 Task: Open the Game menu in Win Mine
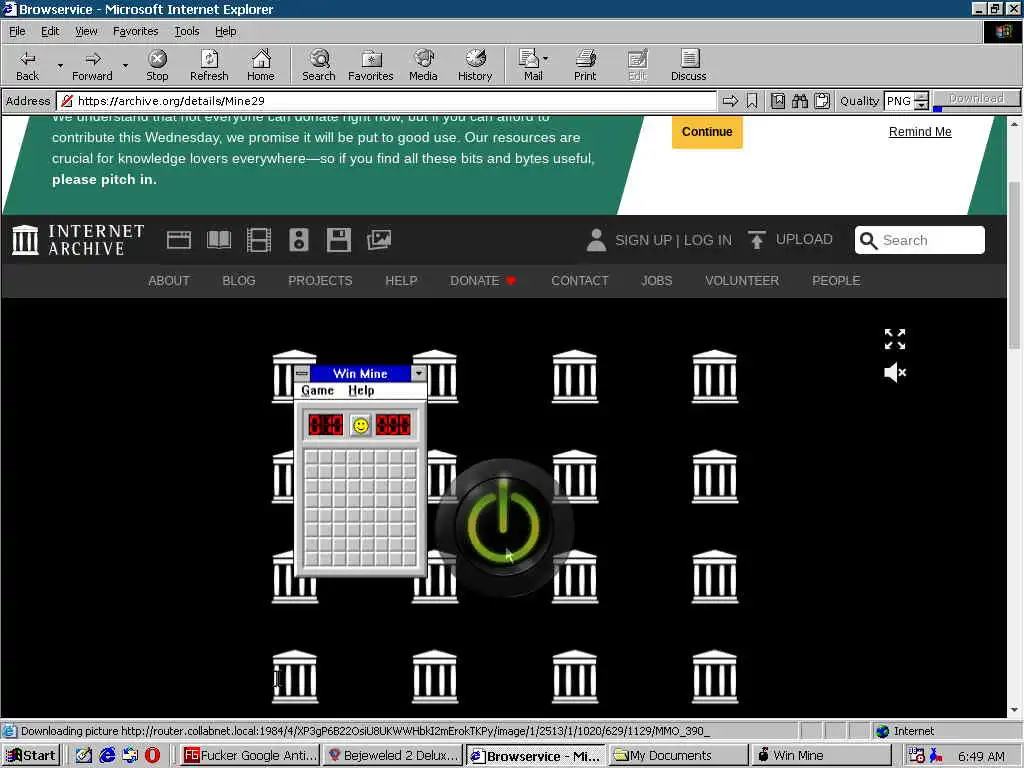pos(317,391)
